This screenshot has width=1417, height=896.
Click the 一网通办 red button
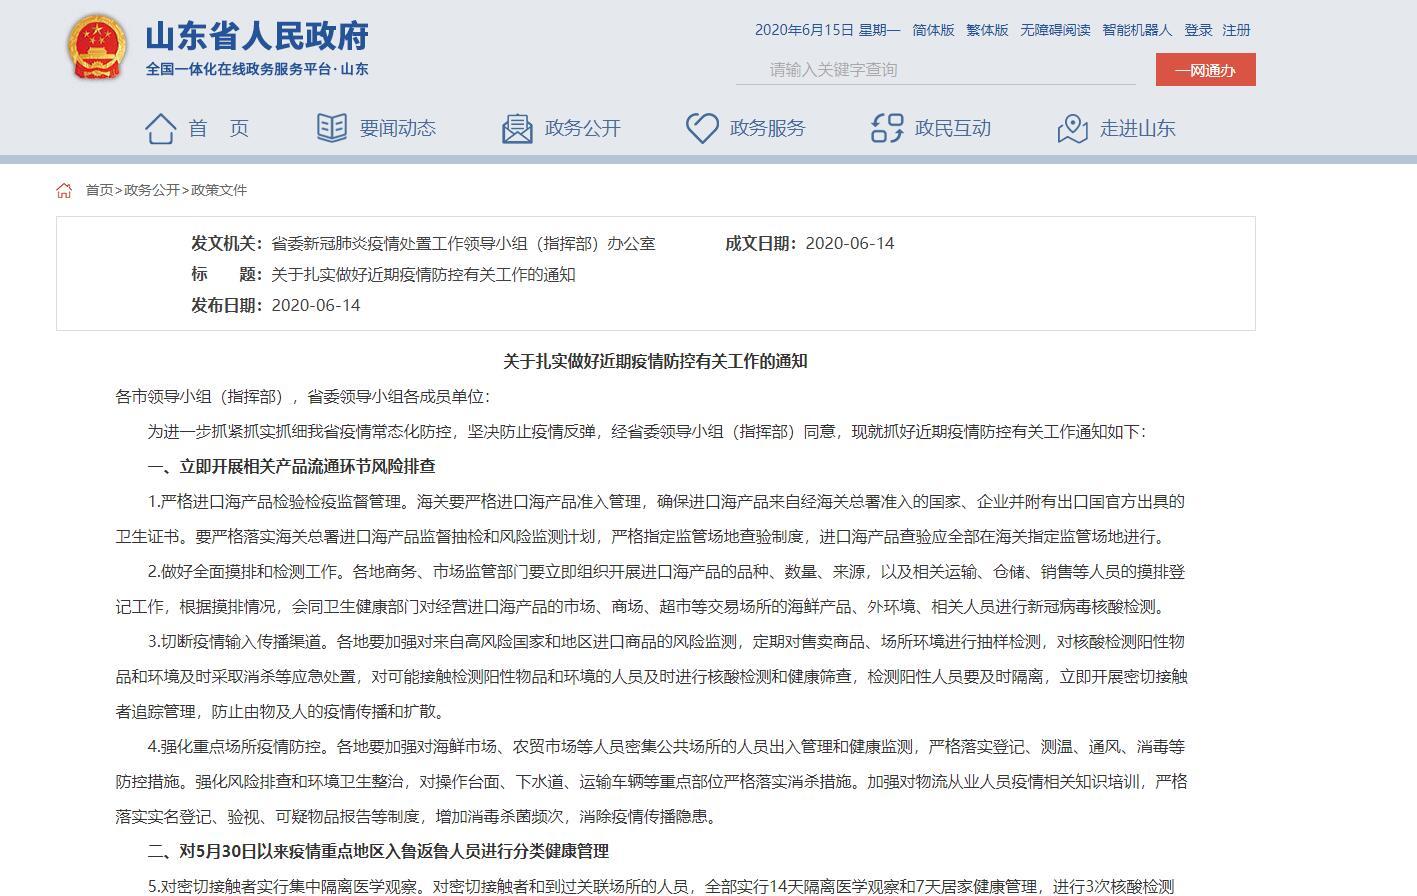click(1205, 70)
